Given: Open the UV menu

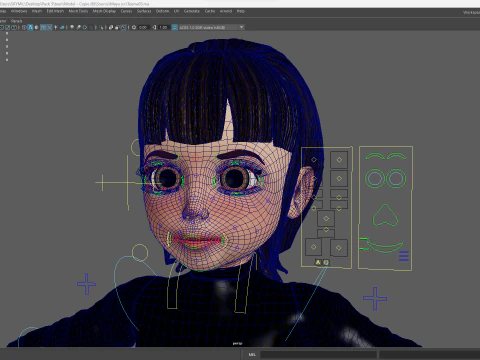Looking at the screenshot, I should point(176,11).
